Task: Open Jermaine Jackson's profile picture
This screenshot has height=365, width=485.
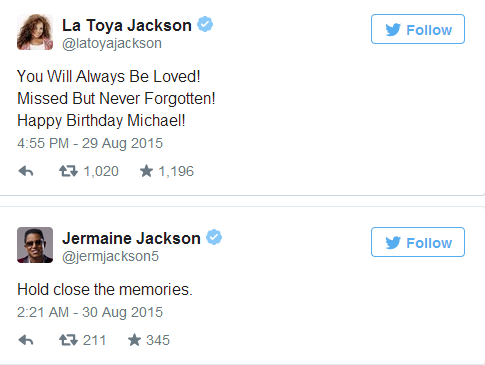Action: pos(35,245)
